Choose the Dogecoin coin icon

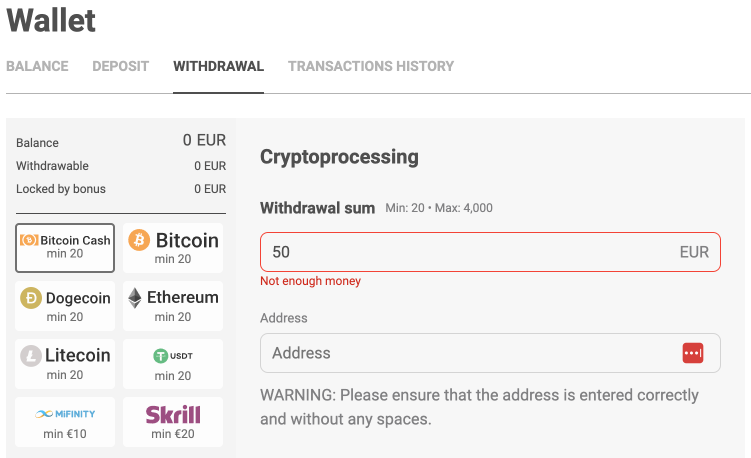[x=31, y=298]
